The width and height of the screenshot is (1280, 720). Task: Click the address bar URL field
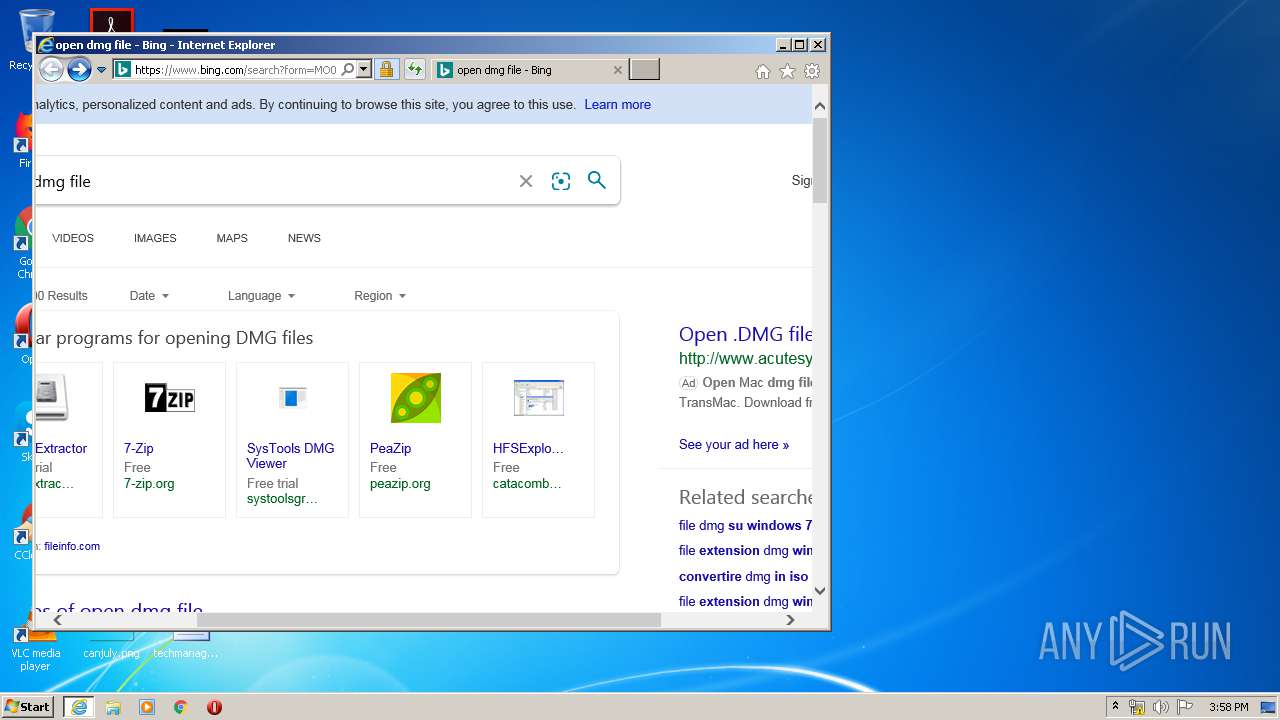[234, 70]
